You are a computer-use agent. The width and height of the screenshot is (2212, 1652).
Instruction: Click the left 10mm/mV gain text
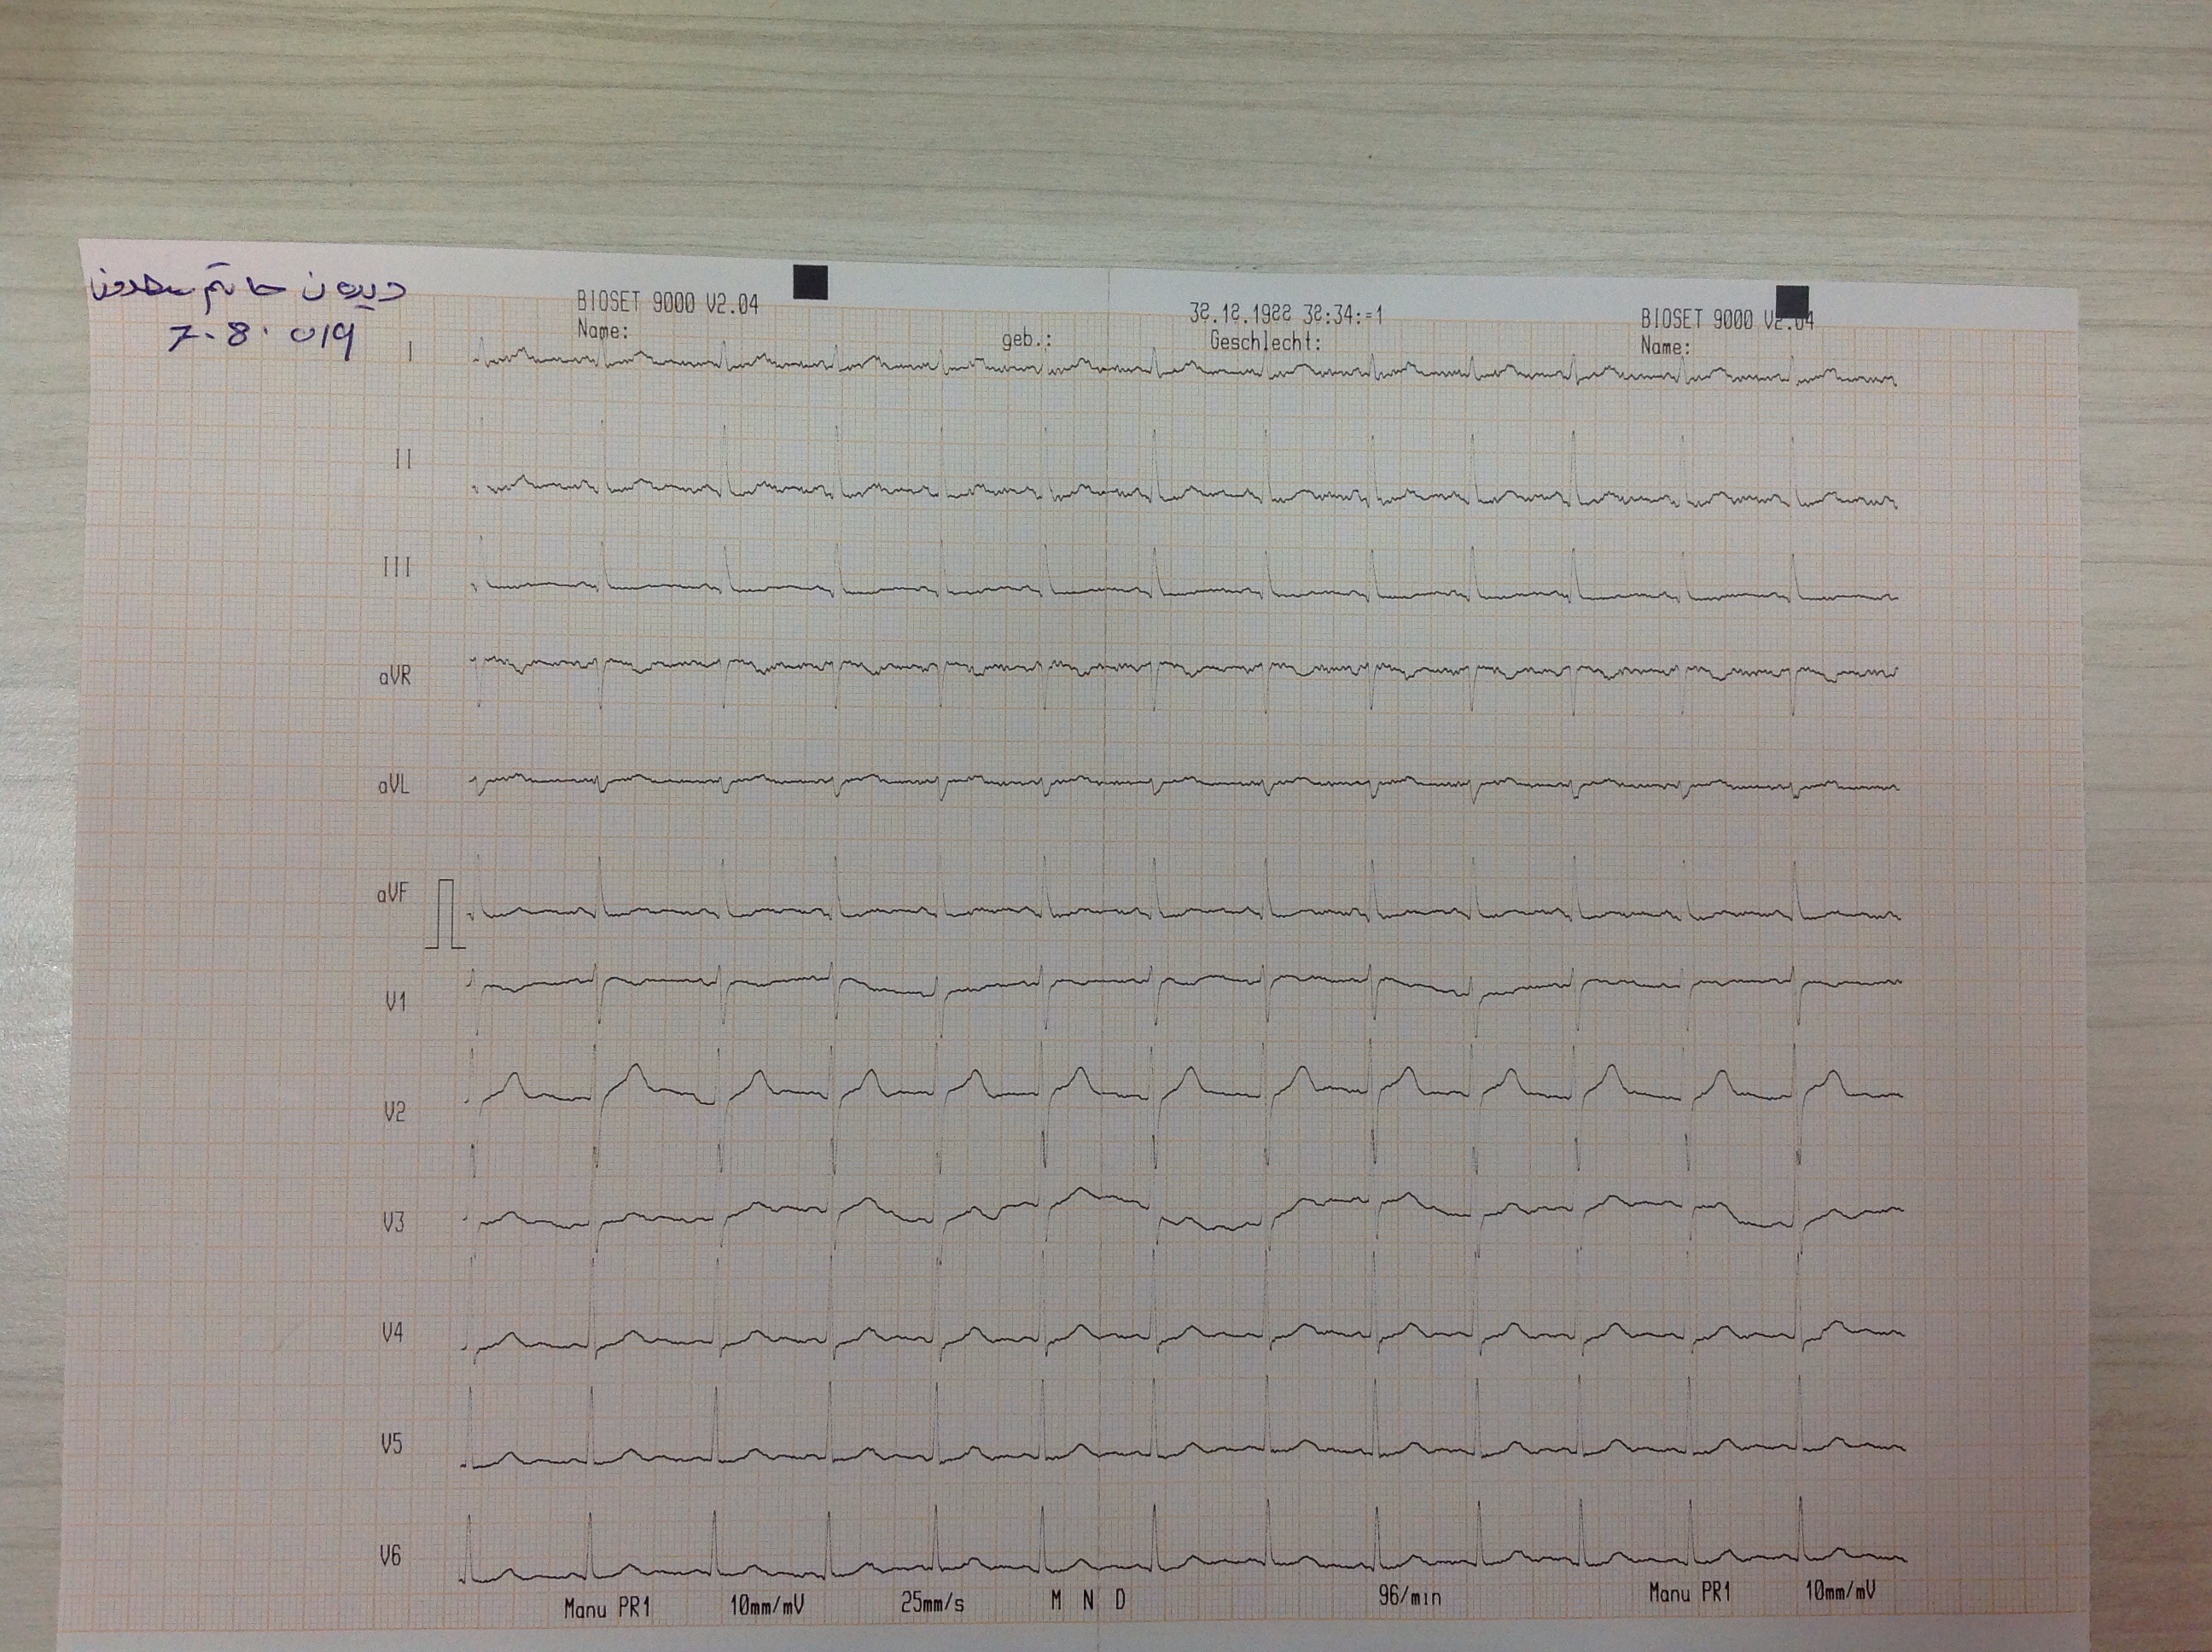(x=767, y=1606)
